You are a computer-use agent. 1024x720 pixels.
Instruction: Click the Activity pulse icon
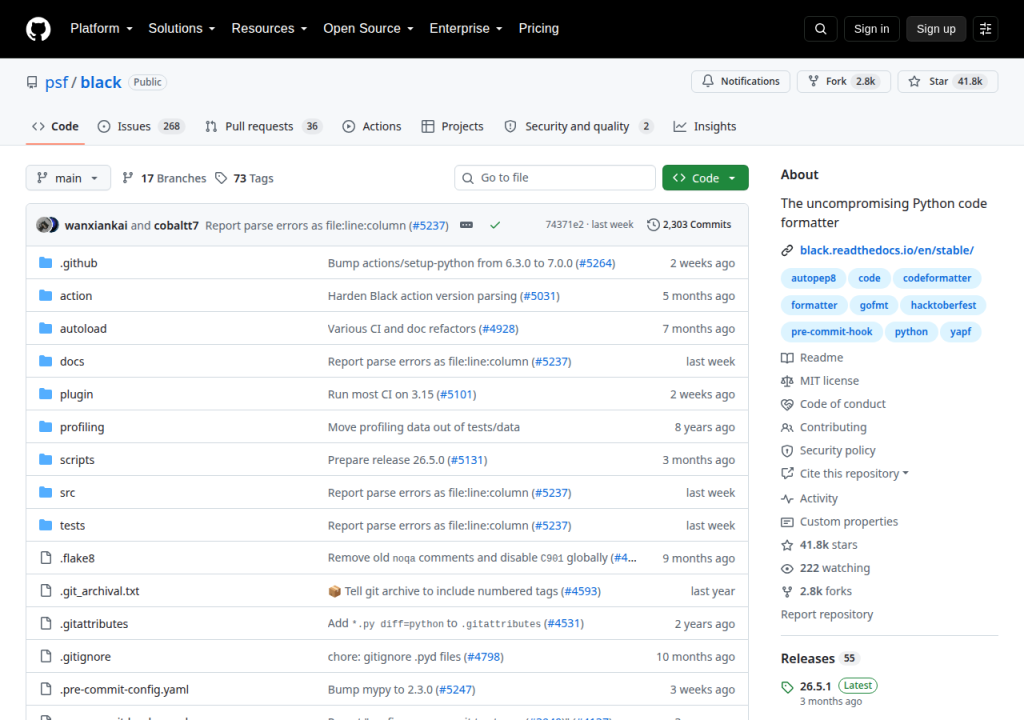(x=787, y=499)
